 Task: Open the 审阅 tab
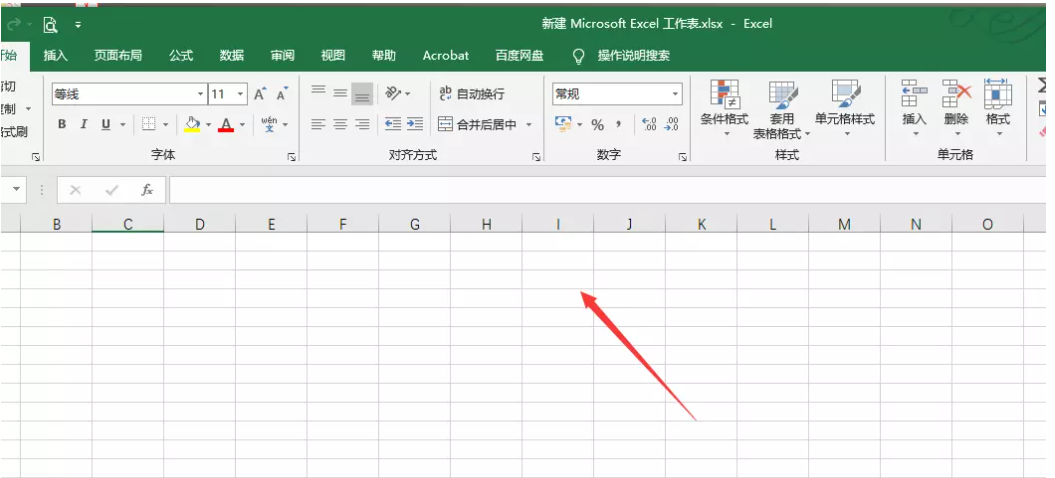pos(283,56)
